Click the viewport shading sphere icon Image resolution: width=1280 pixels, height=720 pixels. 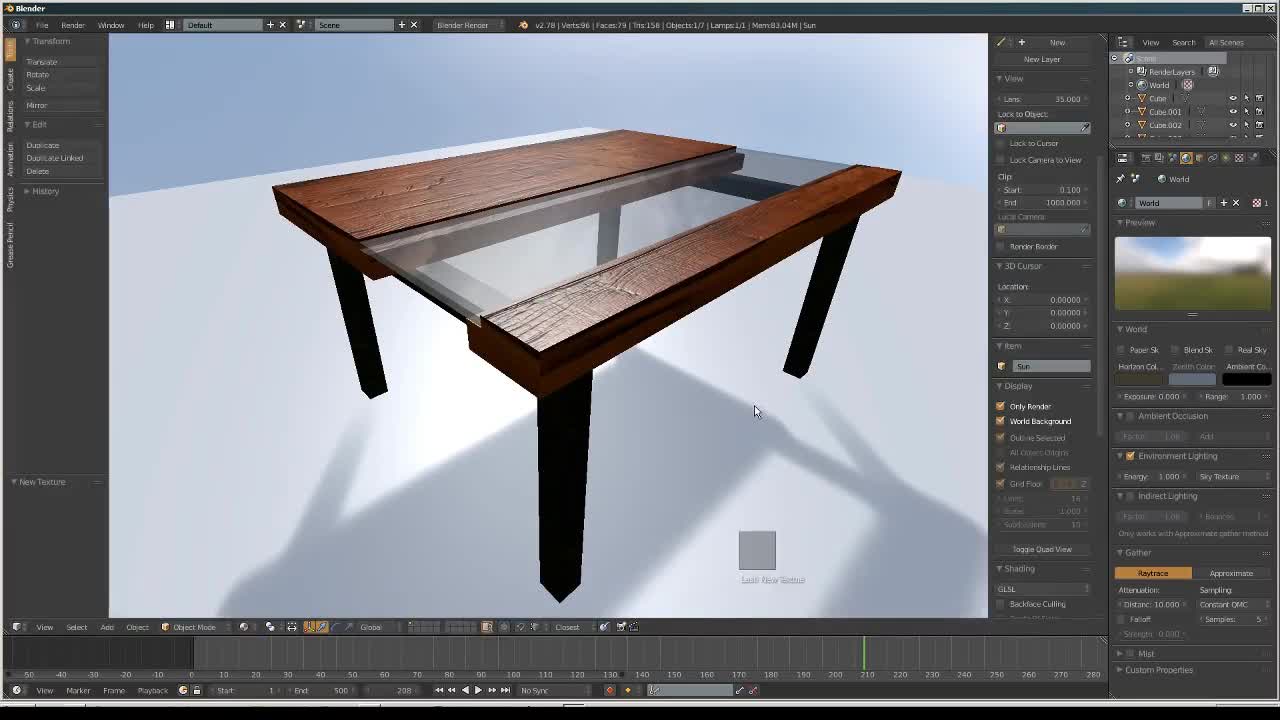(x=244, y=627)
